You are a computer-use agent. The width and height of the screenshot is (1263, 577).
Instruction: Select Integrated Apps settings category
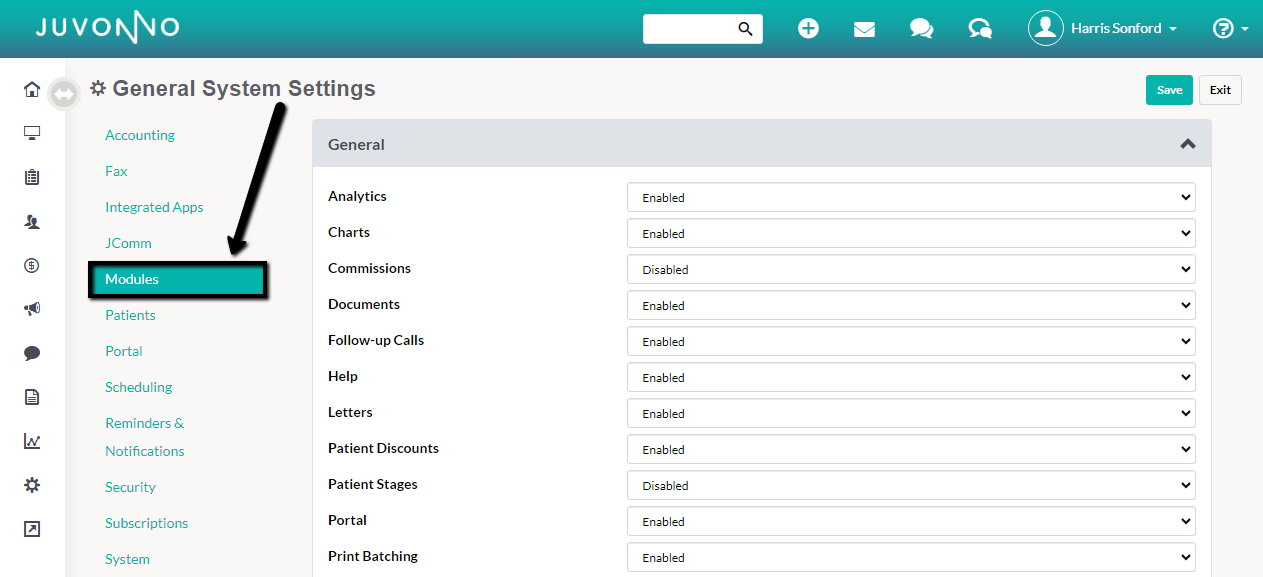coord(154,207)
